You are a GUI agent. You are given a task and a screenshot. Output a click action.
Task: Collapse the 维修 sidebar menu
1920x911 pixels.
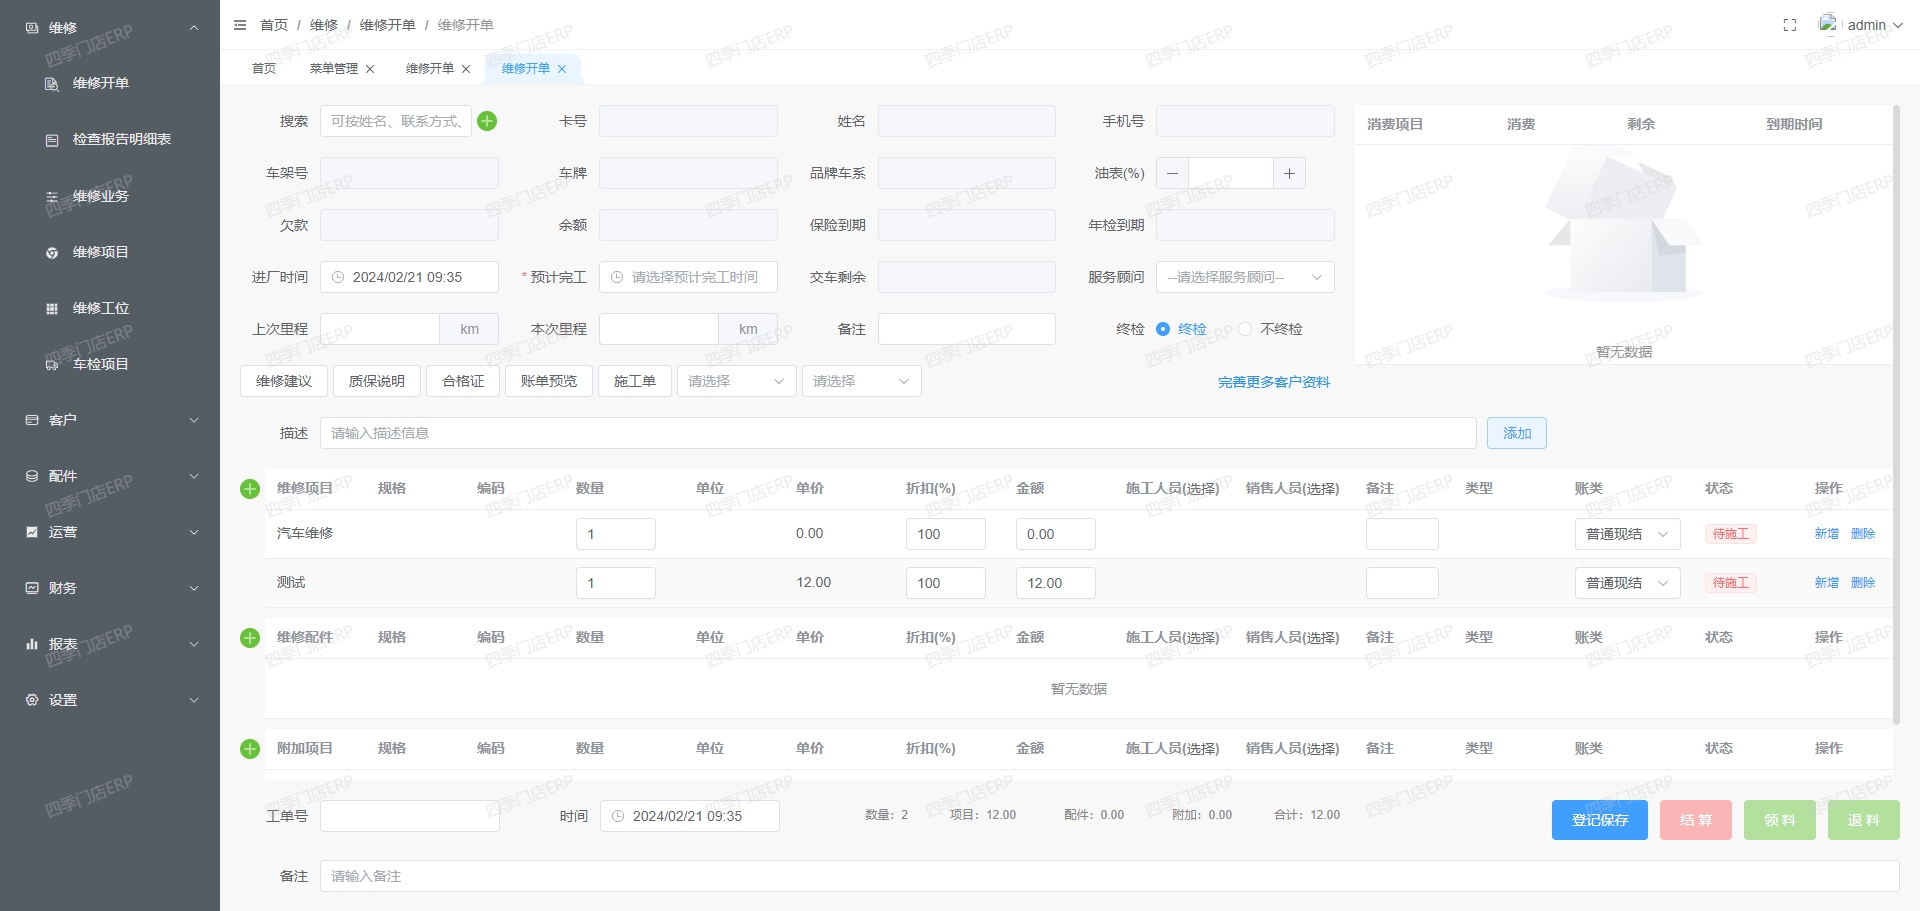point(110,28)
